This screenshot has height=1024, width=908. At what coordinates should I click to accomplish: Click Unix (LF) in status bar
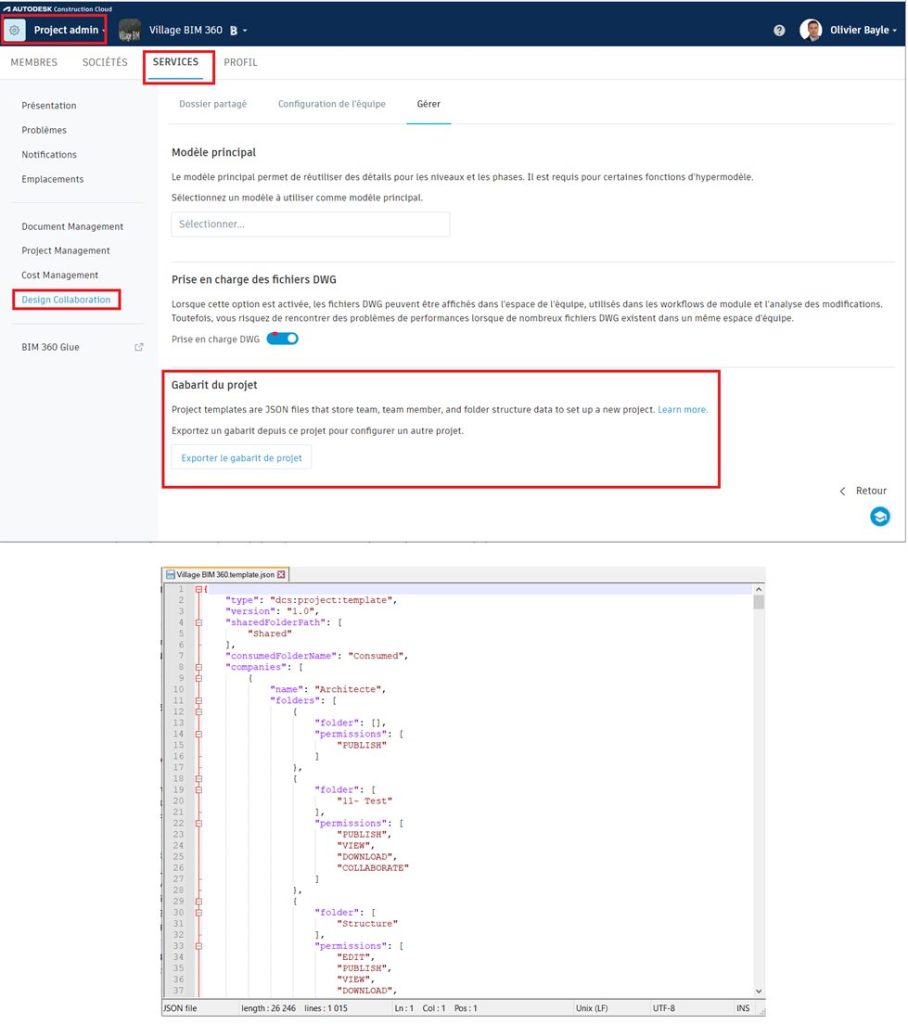coord(591,1008)
